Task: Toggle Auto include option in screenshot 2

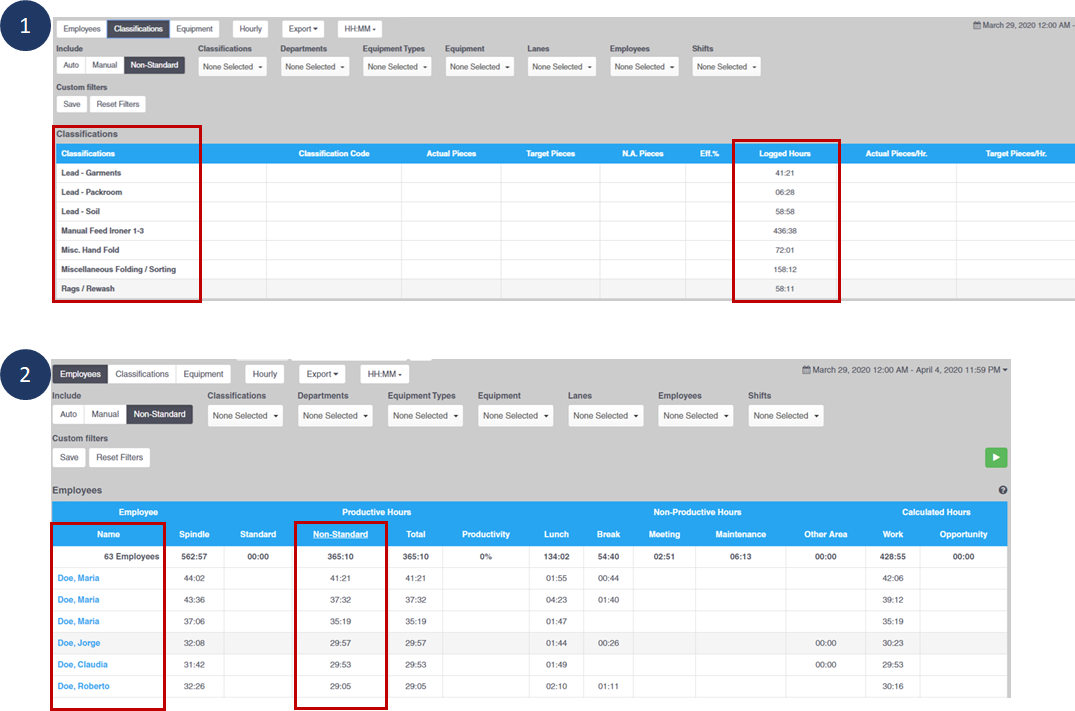Action: click(x=68, y=414)
